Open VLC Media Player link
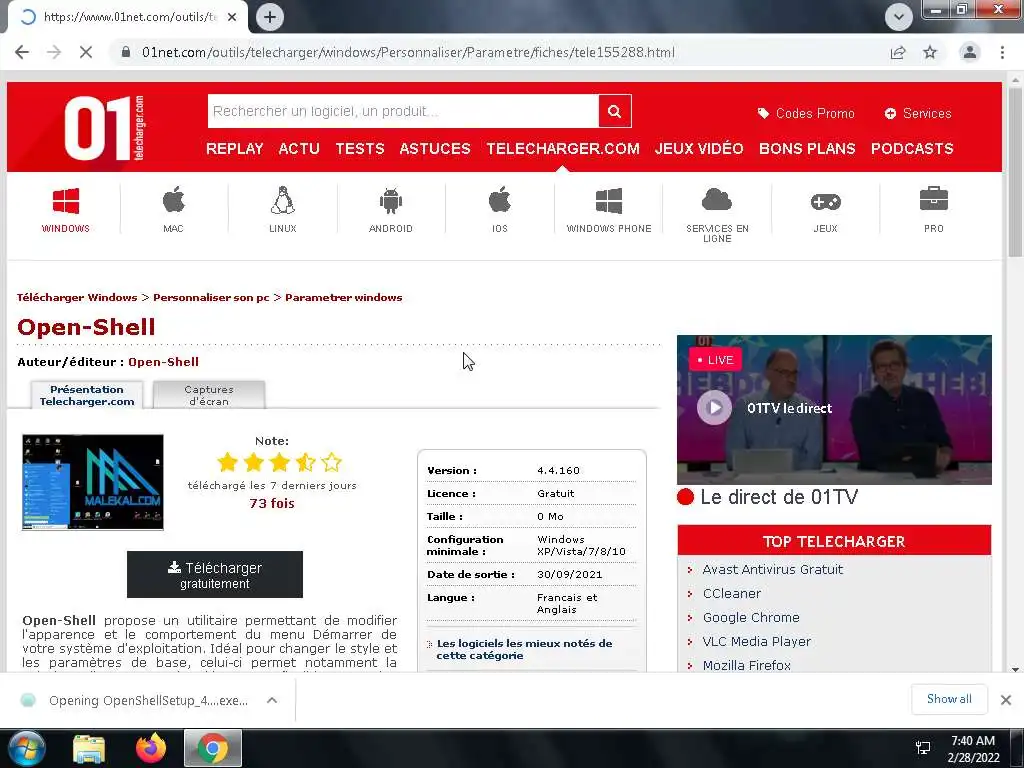 tap(756, 641)
